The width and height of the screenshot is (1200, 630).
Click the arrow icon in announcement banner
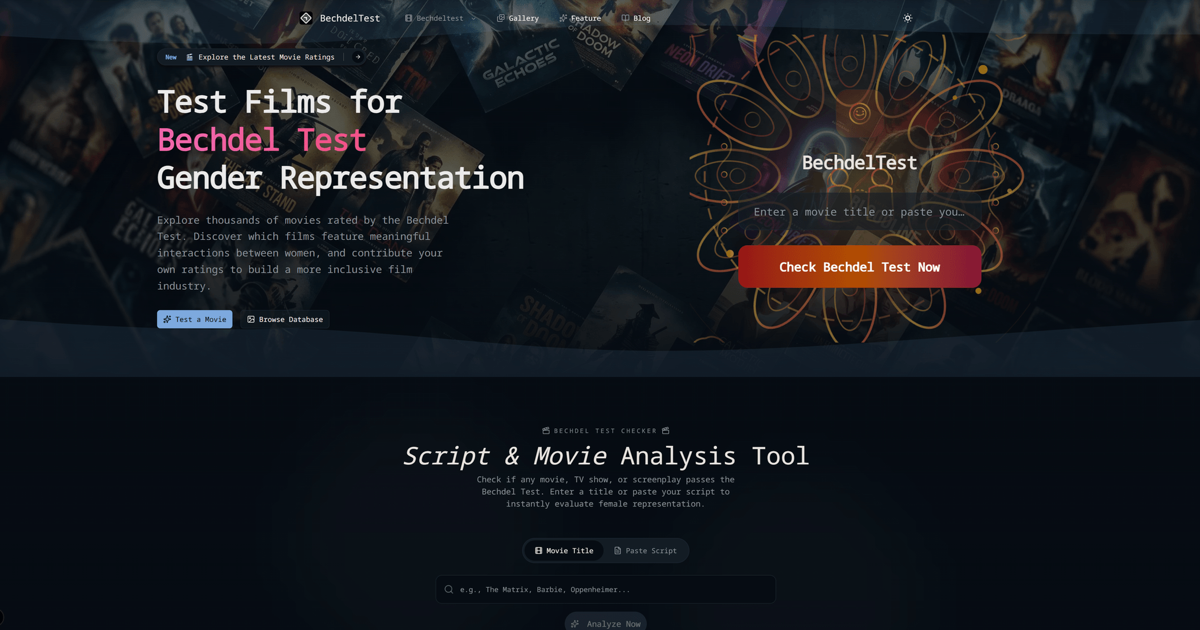pyautogui.click(x=358, y=57)
